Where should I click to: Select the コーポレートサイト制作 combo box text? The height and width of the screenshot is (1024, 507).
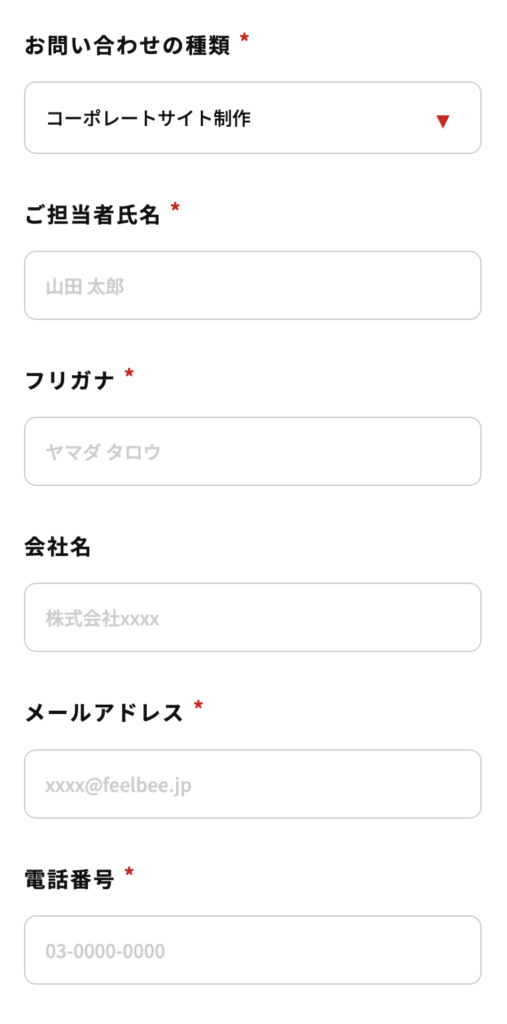[x=148, y=118]
